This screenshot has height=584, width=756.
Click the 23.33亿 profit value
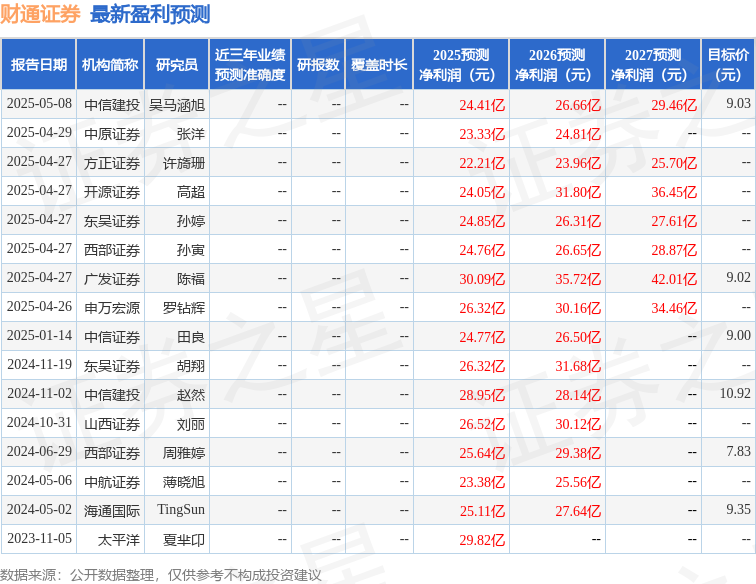click(482, 134)
